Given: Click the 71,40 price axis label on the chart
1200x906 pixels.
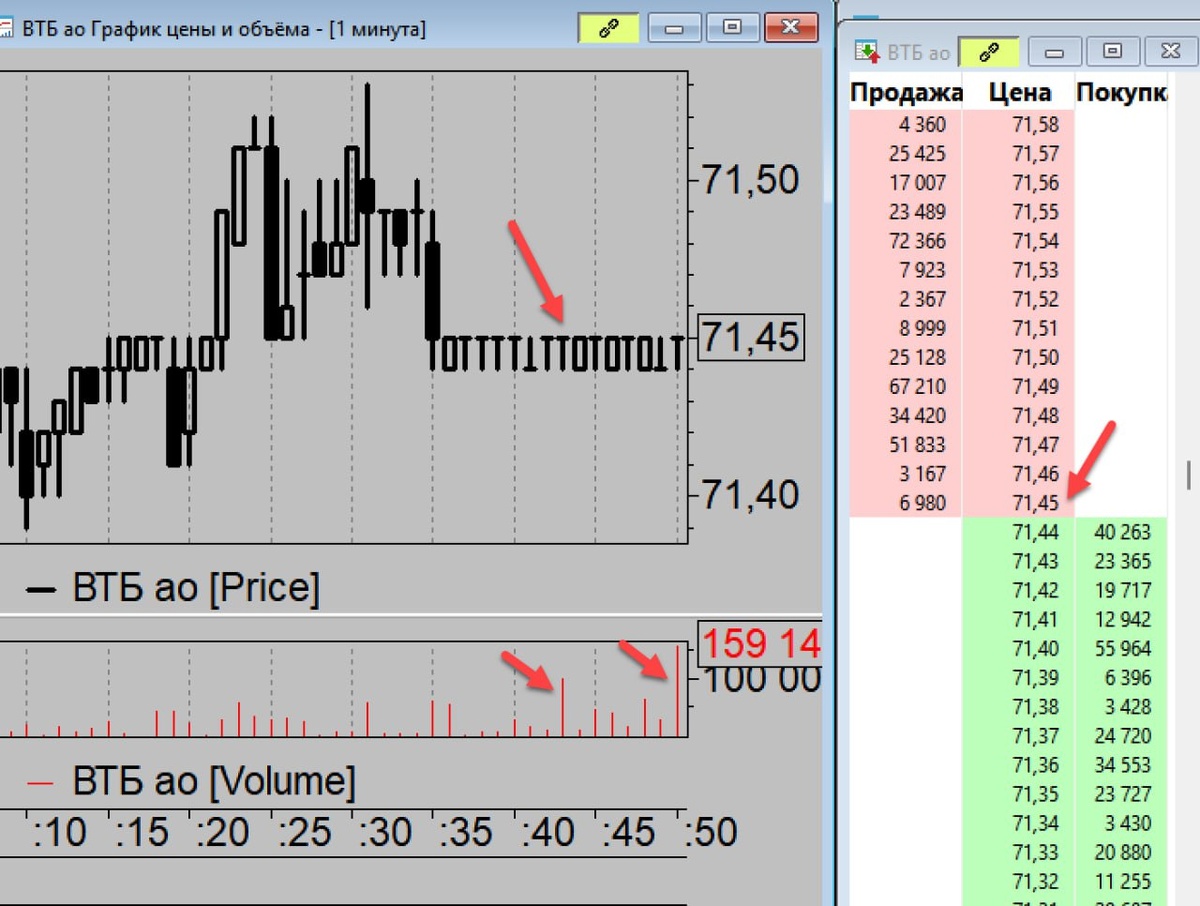Looking at the screenshot, I should pos(750,494).
